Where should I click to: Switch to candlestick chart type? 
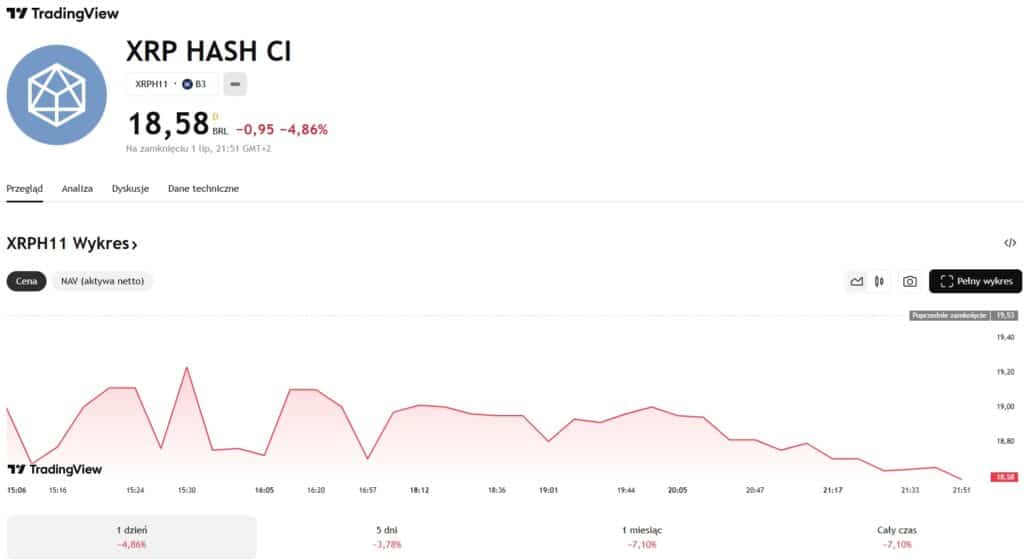tap(880, 281)
